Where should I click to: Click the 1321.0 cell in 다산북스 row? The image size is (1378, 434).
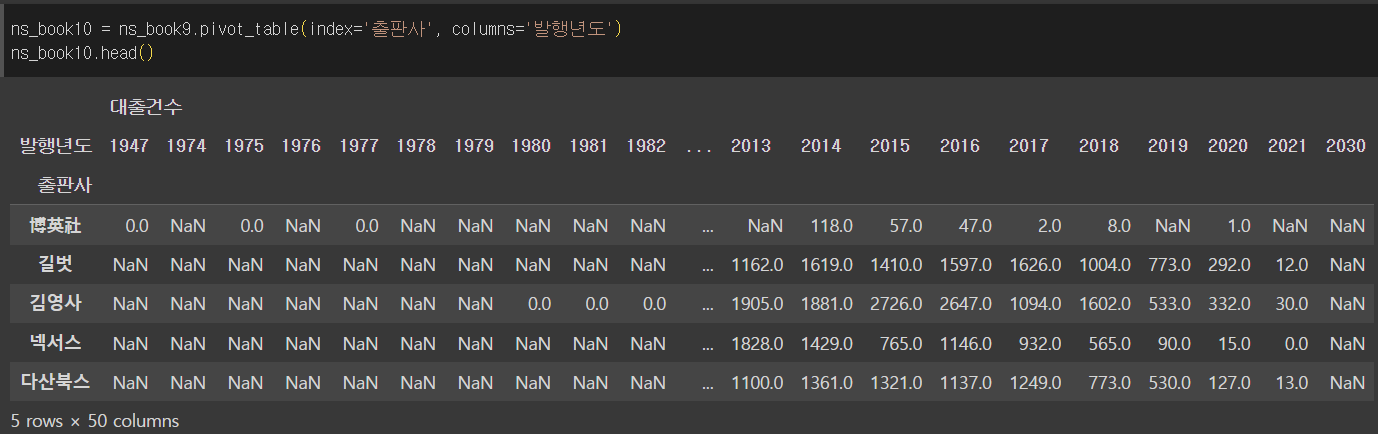point(896,382)
